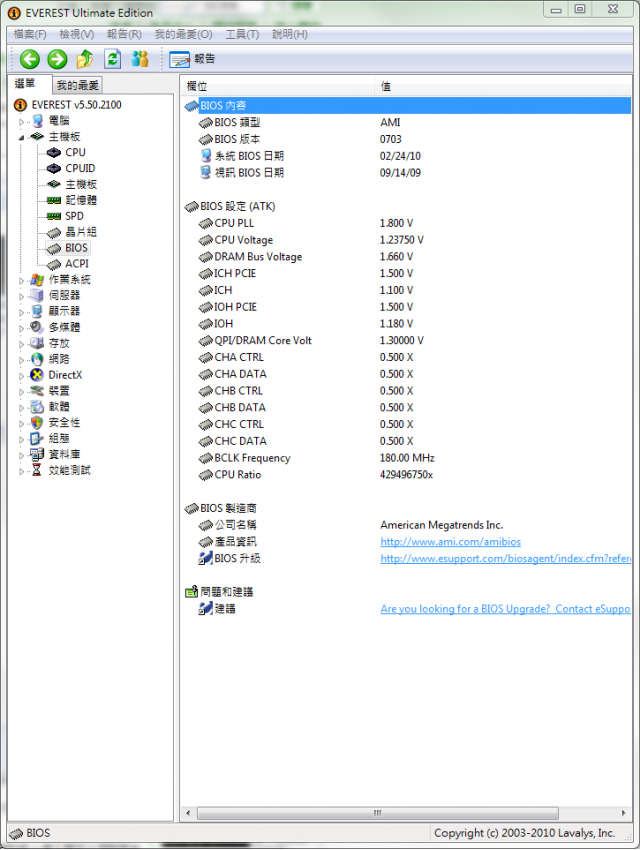
Task: Click the 組態 category icon
Action: point(37,438)
